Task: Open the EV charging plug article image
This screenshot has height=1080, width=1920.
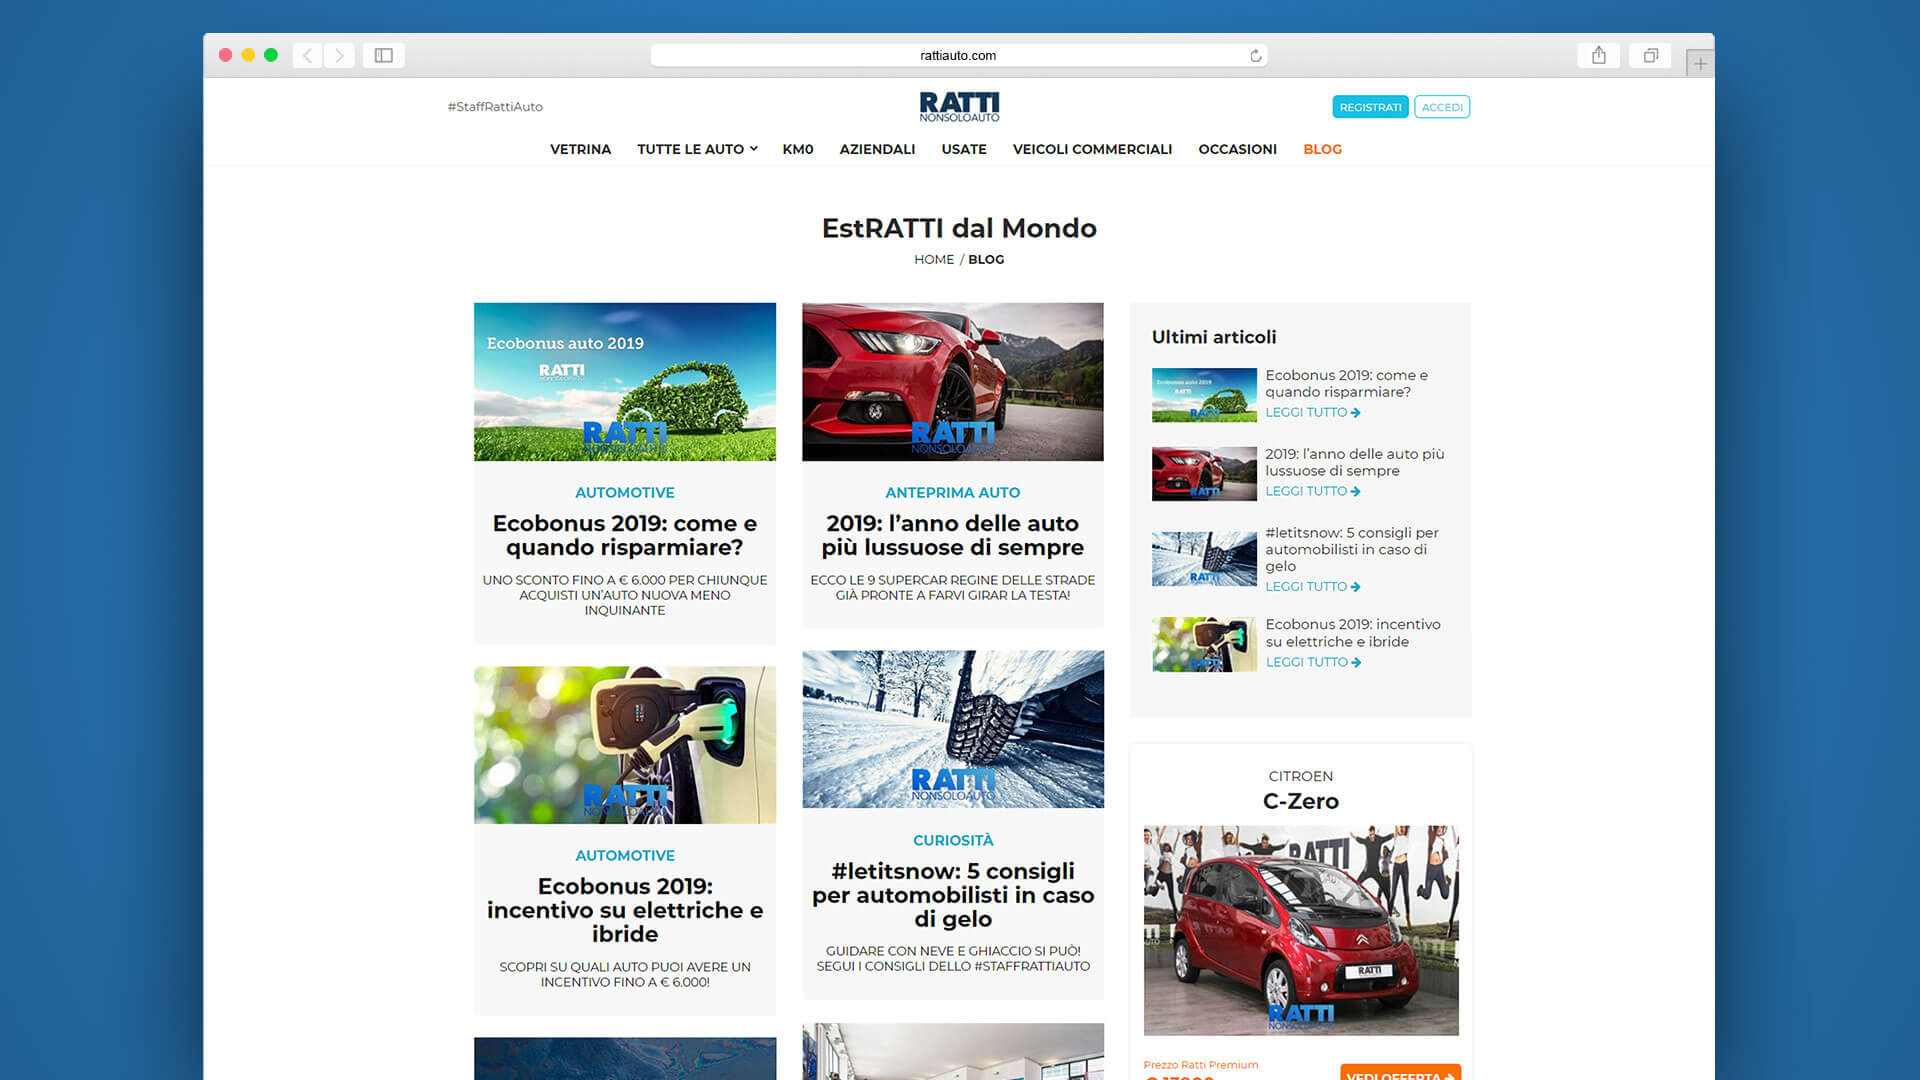Action: coord(625,745)
